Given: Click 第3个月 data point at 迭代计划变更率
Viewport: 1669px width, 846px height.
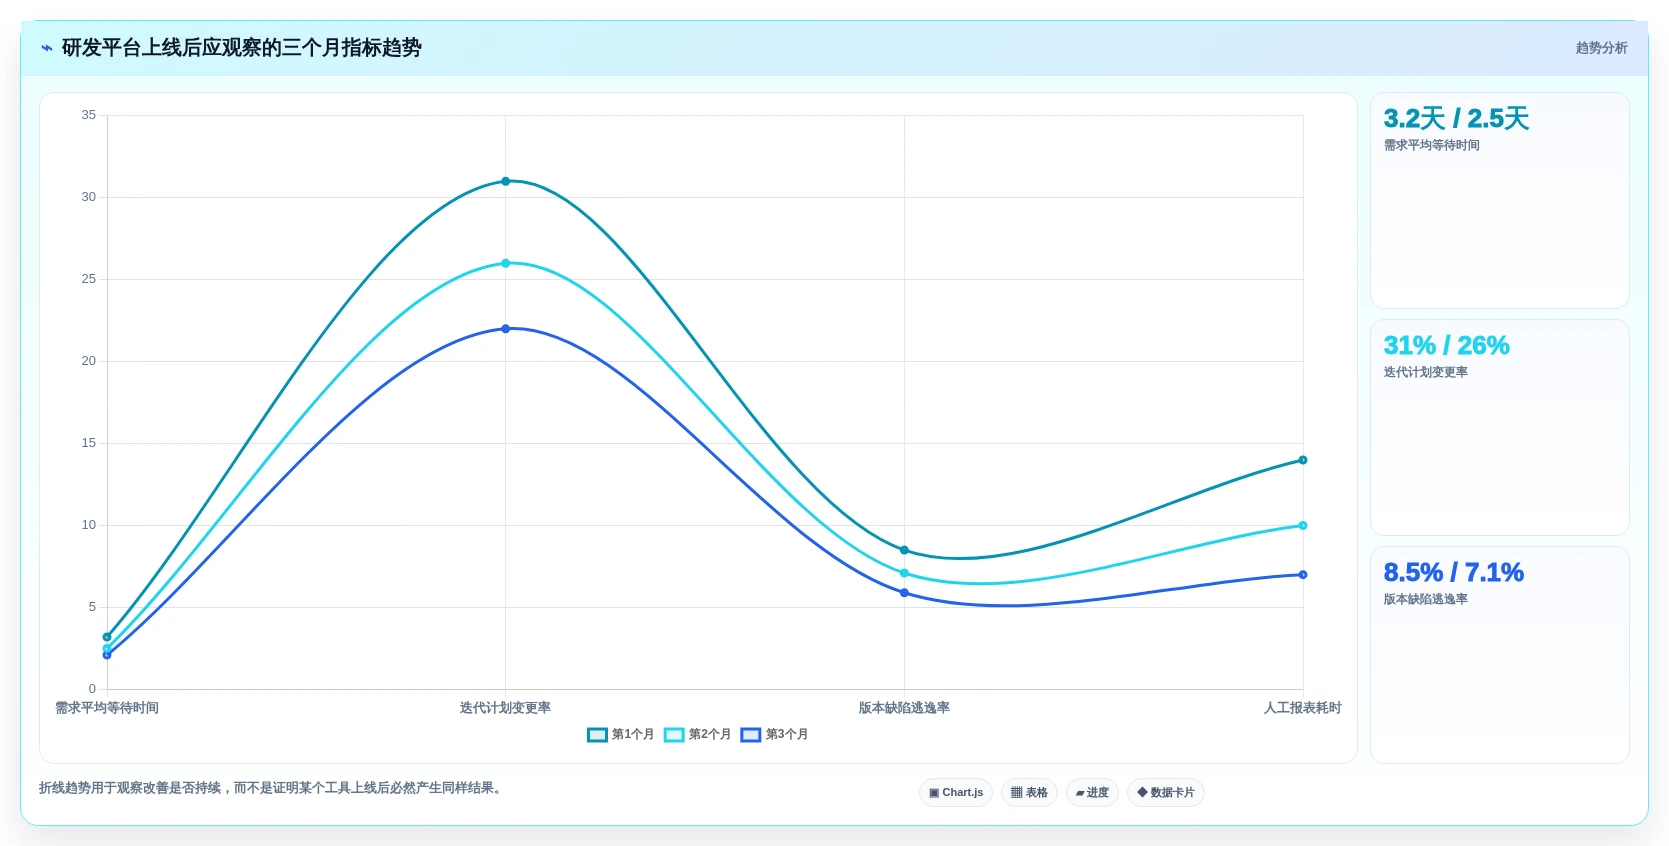Looking at the screenshot, I should click(505, 329).
